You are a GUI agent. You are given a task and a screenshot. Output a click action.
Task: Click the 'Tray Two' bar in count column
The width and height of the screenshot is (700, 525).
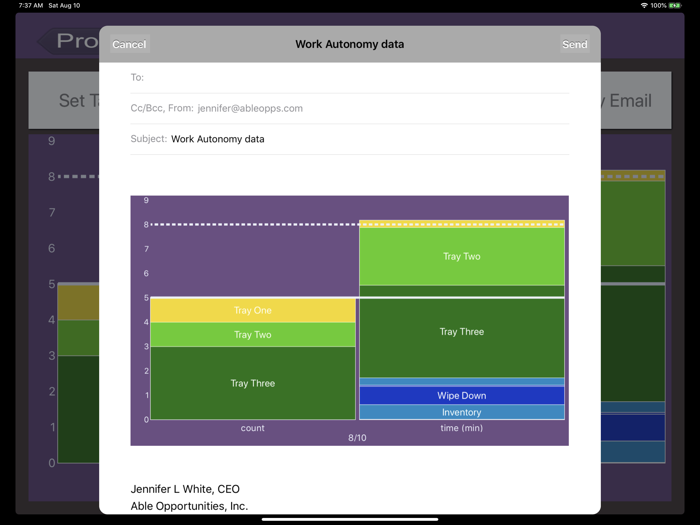[x=253, y=335]
